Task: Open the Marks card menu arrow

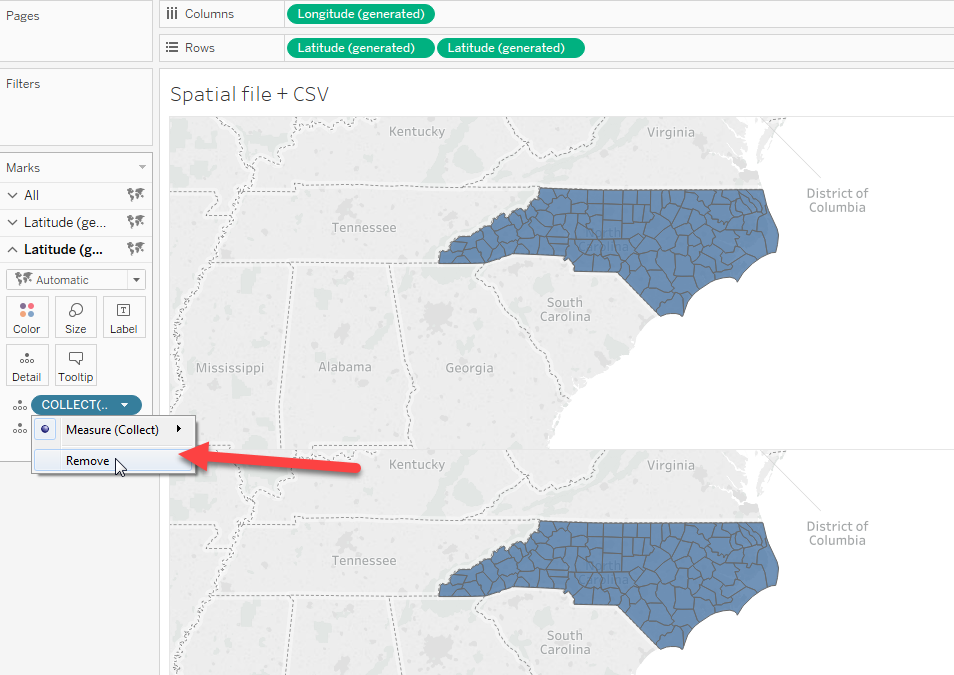Action: tap(142, 168)
